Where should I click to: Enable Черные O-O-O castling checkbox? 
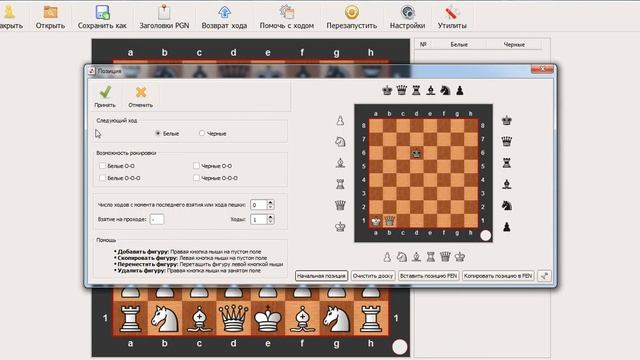pos(196,178)
